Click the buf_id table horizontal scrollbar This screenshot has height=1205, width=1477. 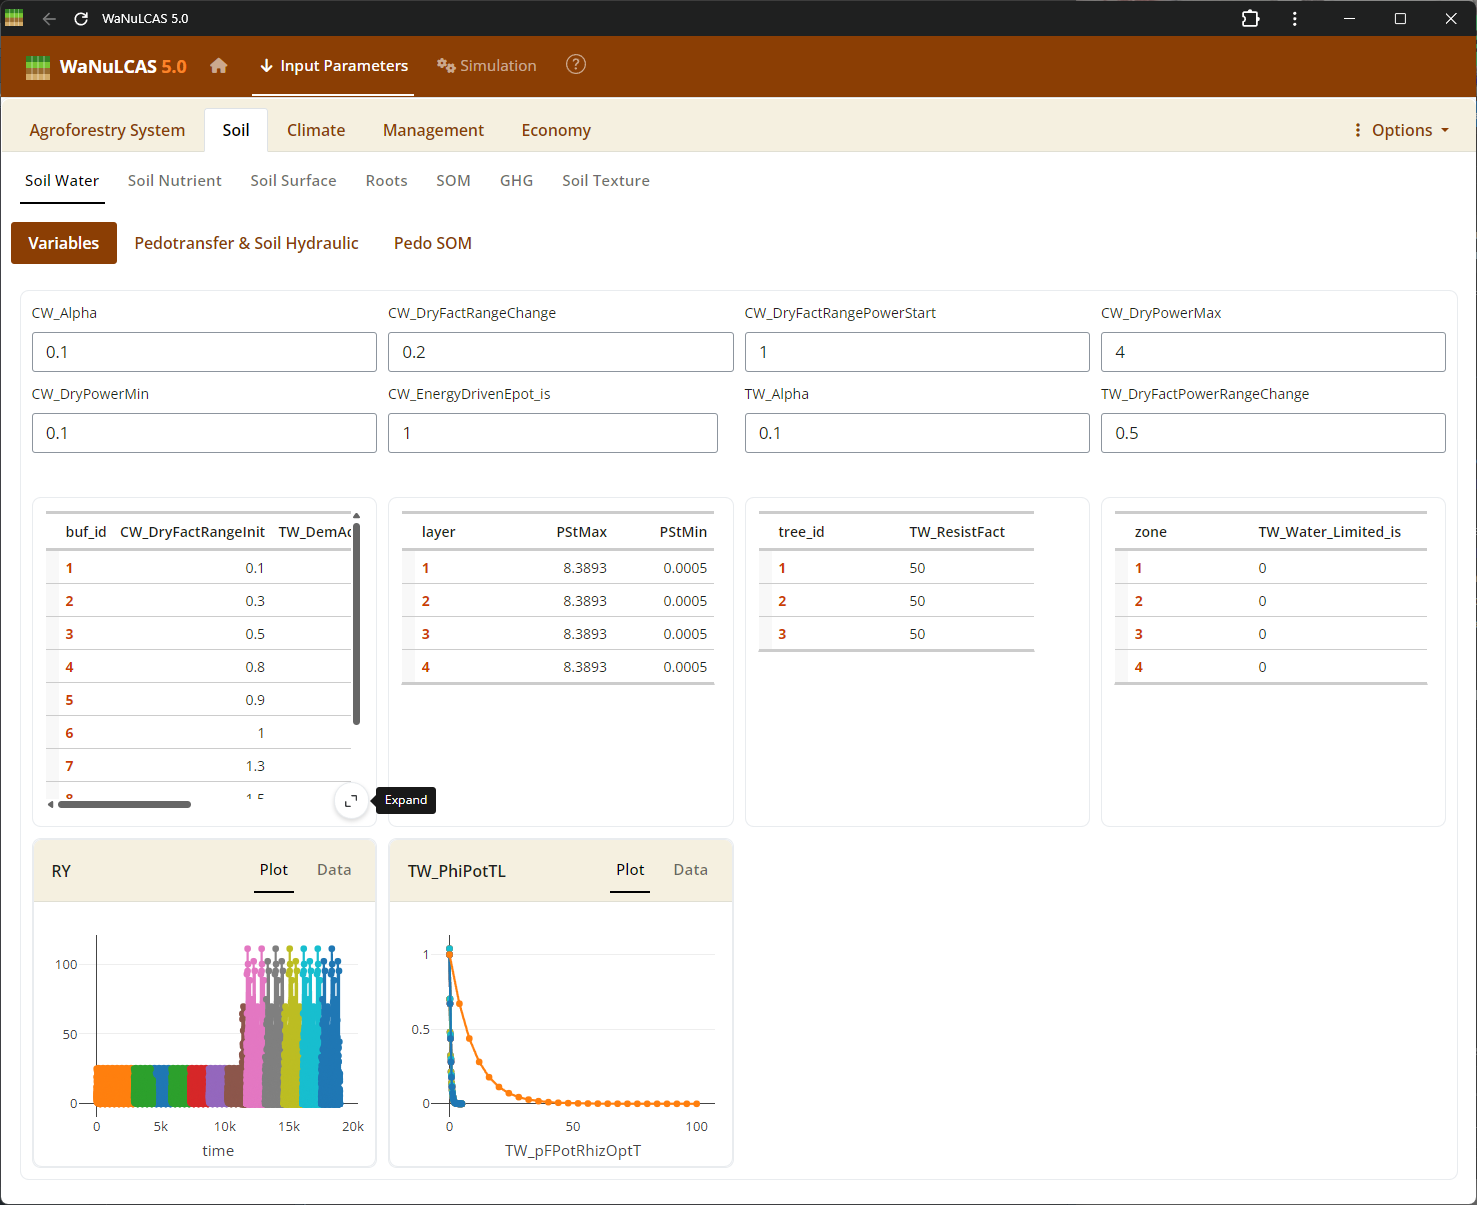click(125, 804)
